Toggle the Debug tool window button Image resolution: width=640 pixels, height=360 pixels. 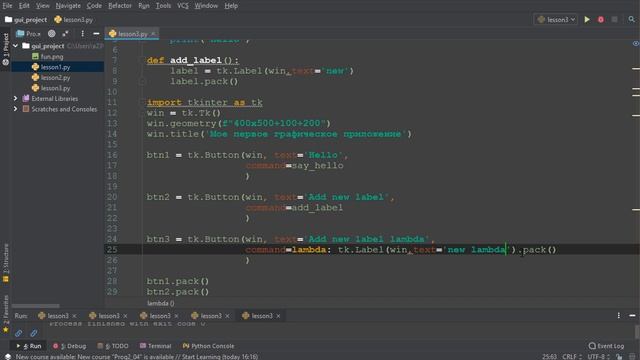tap(69, 346)
